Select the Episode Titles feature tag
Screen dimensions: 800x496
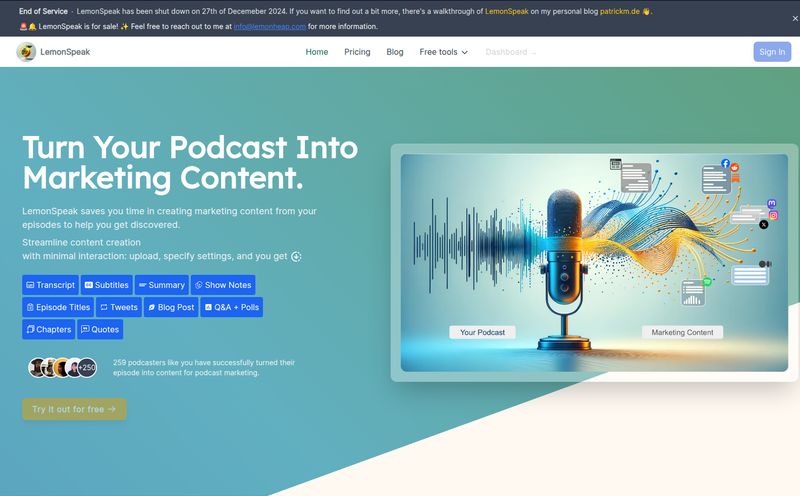58,307
